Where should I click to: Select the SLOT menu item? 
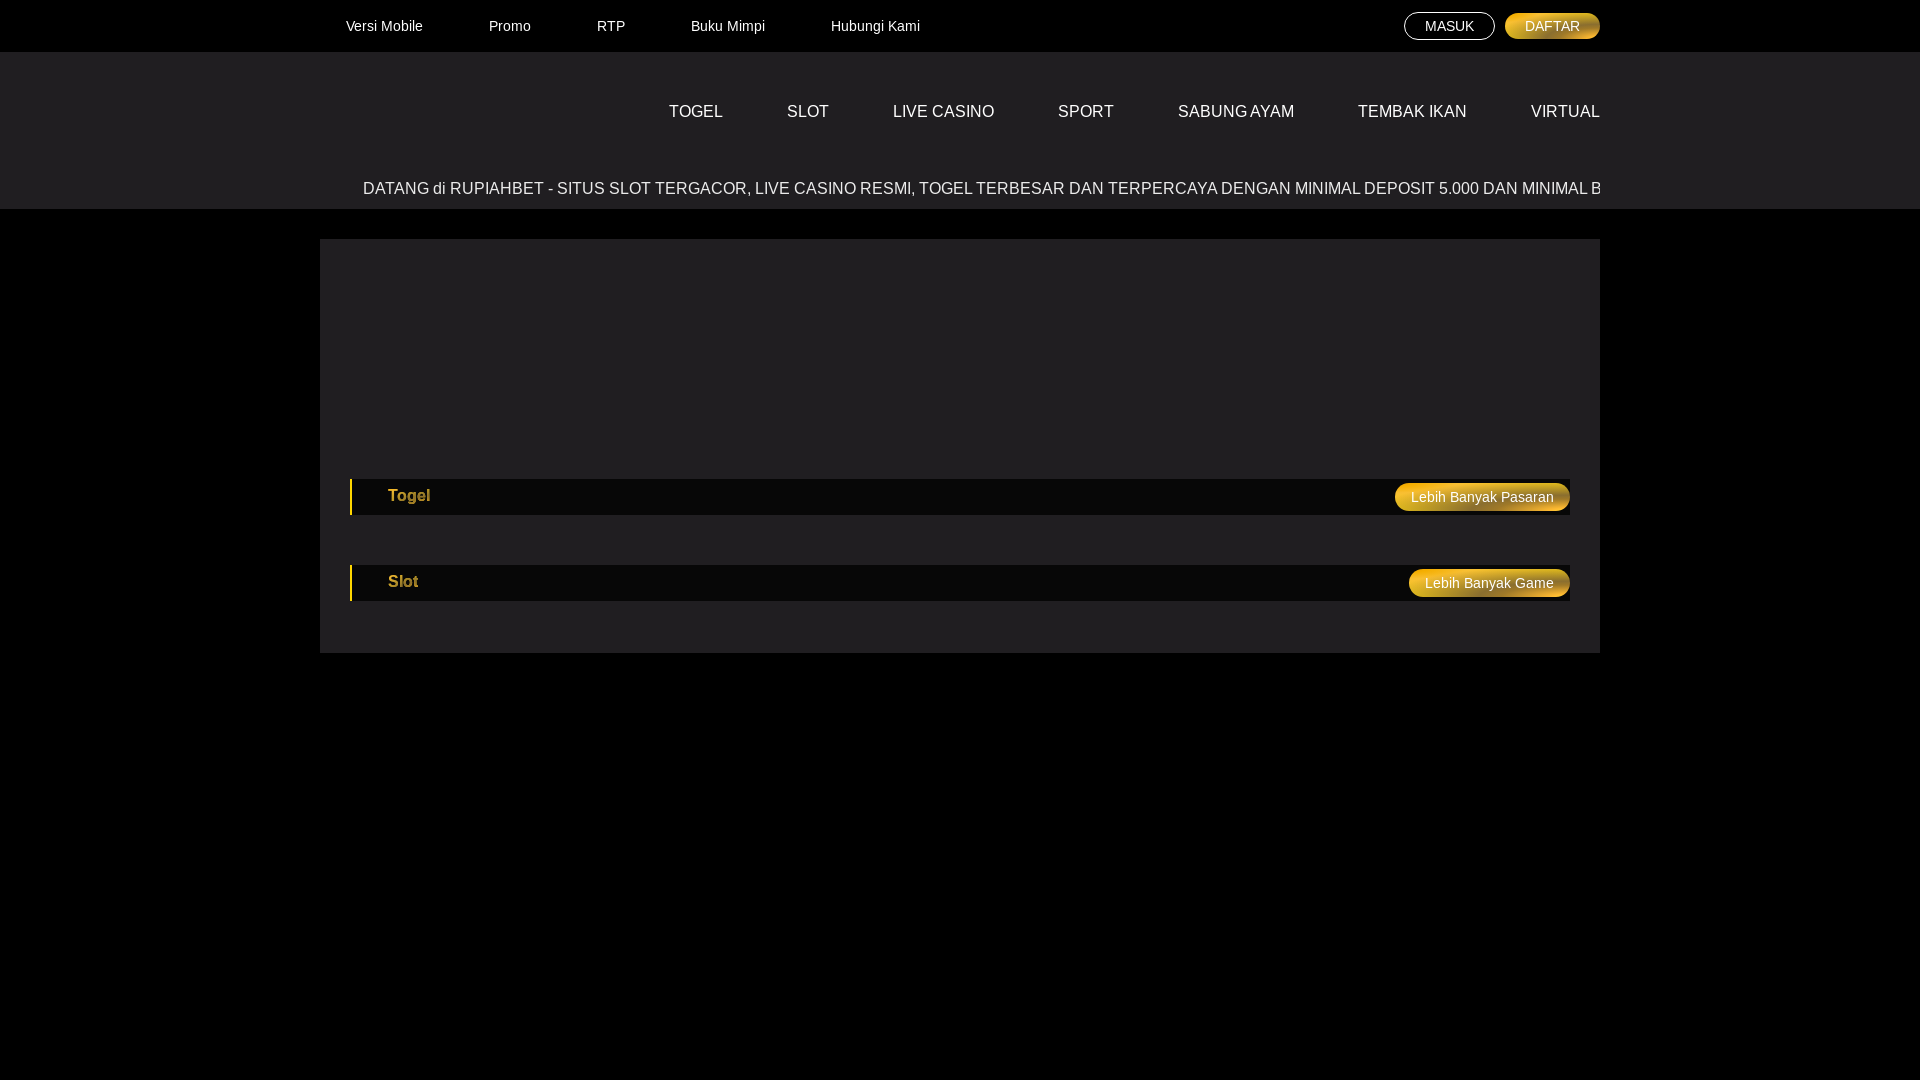[808, 112]
